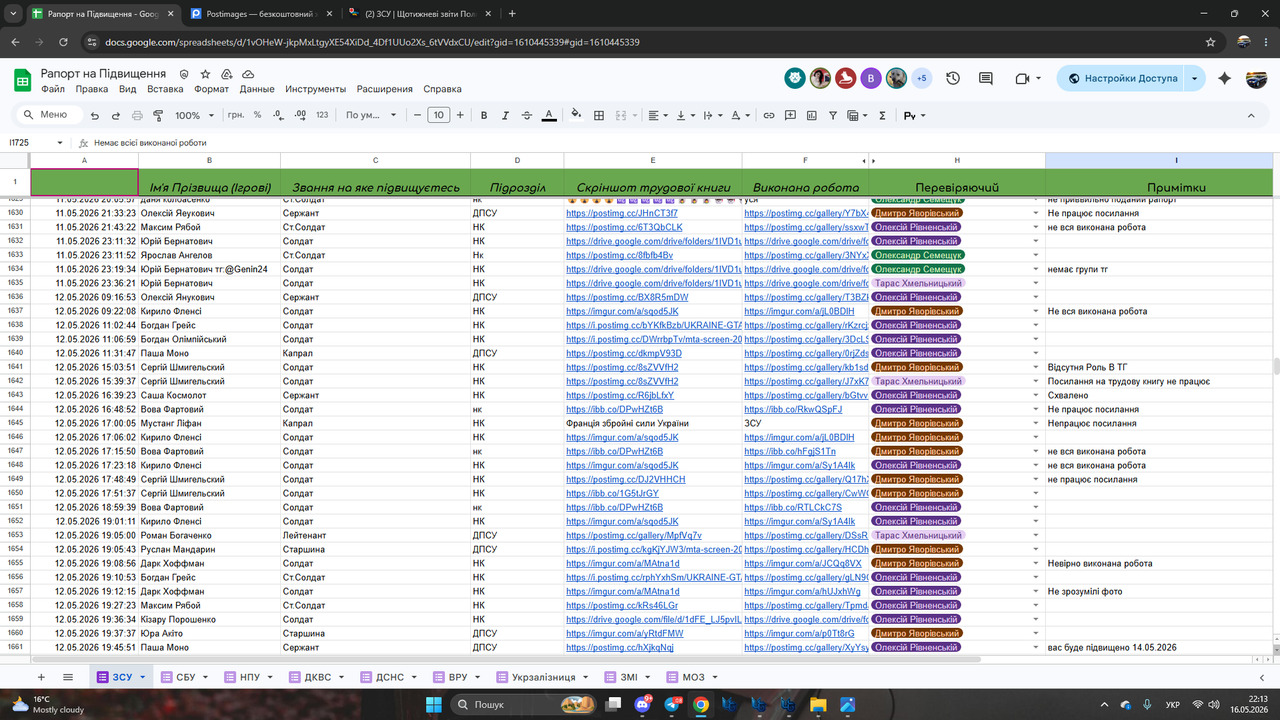Increase font size with plus
Viewport: 1280px width, 720px height.
pyautogui.click(x=460, y=115)
